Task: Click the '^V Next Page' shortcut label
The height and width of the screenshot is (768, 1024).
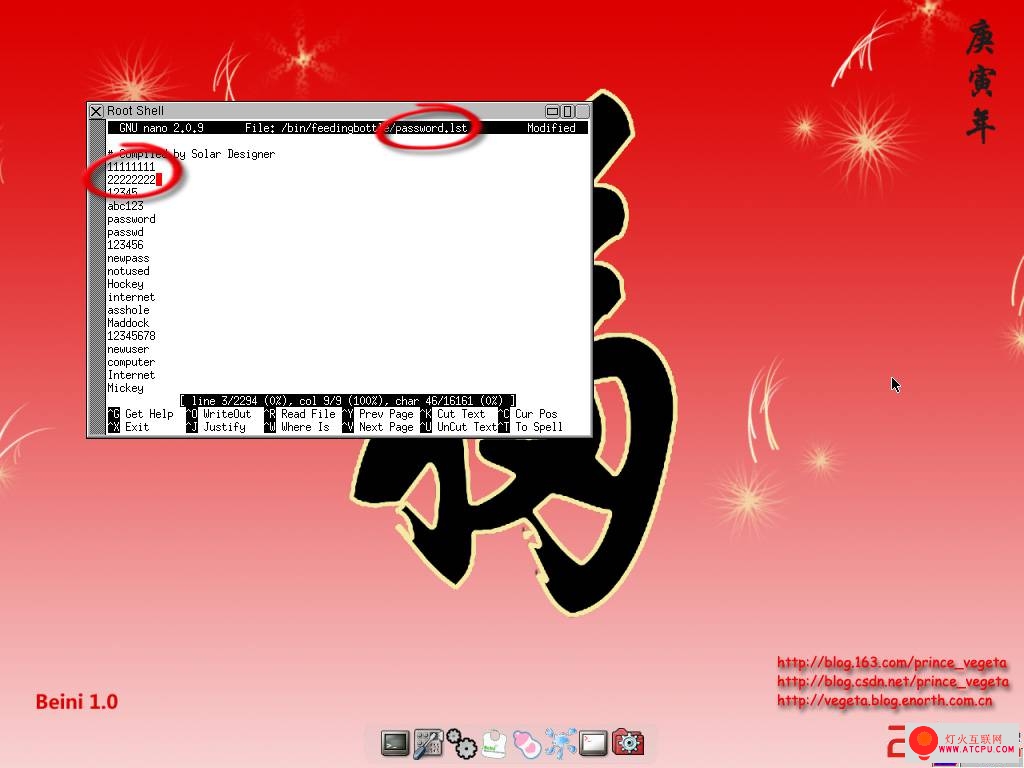Action: tap(378, 426)
